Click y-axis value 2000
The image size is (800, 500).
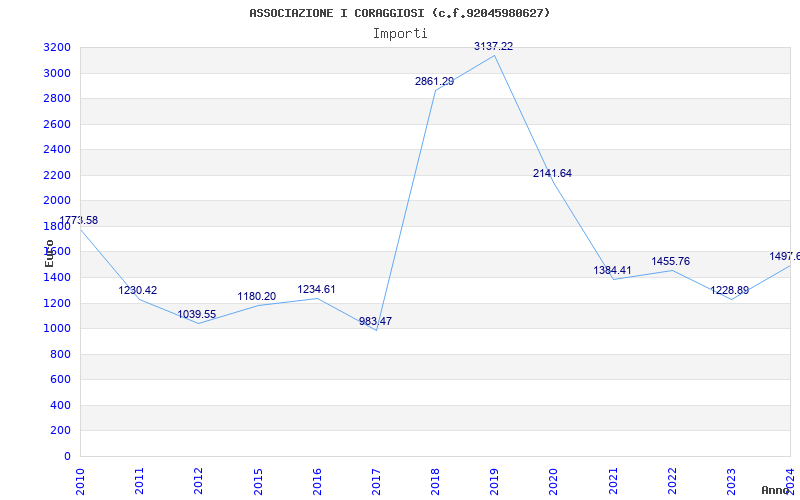[x=57, y=201]
